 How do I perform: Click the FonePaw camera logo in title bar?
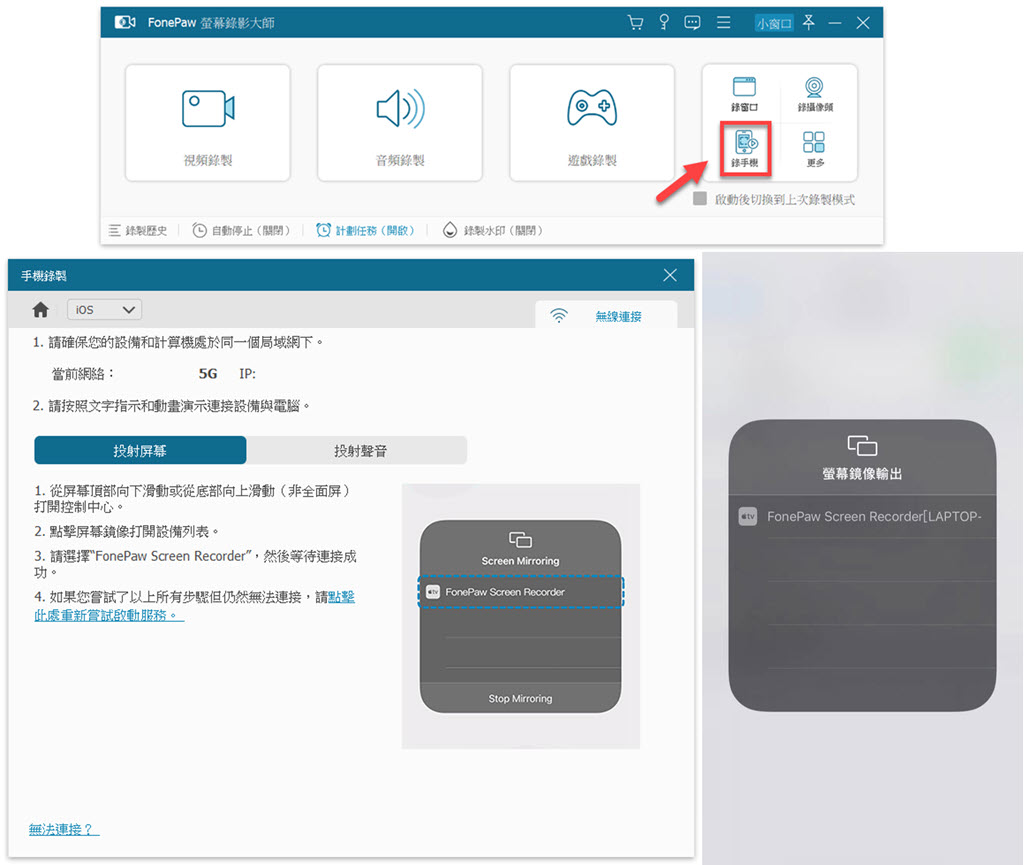coord(125,23)
